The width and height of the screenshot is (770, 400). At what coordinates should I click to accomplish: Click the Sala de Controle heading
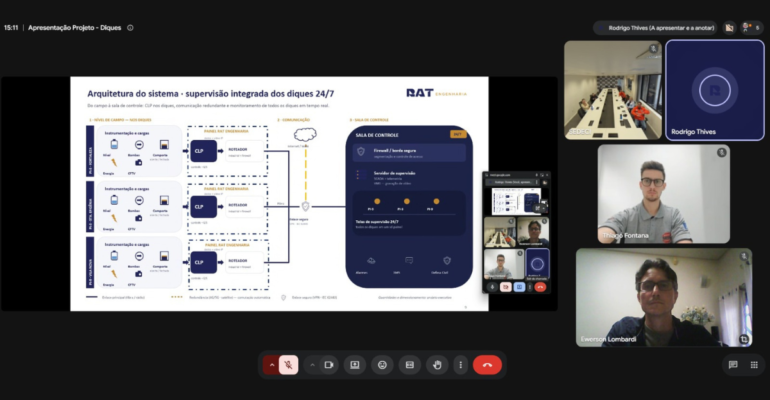coord(377,135)
